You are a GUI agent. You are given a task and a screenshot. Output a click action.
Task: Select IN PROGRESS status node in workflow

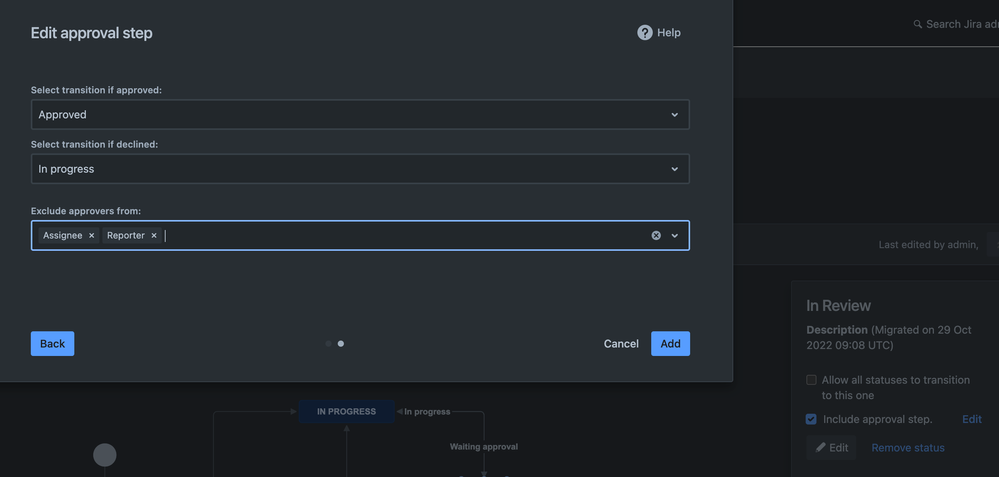tap(347, 411)
